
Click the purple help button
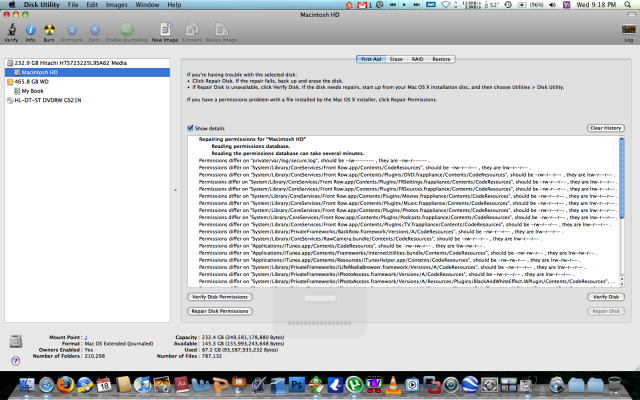(16, 361)
